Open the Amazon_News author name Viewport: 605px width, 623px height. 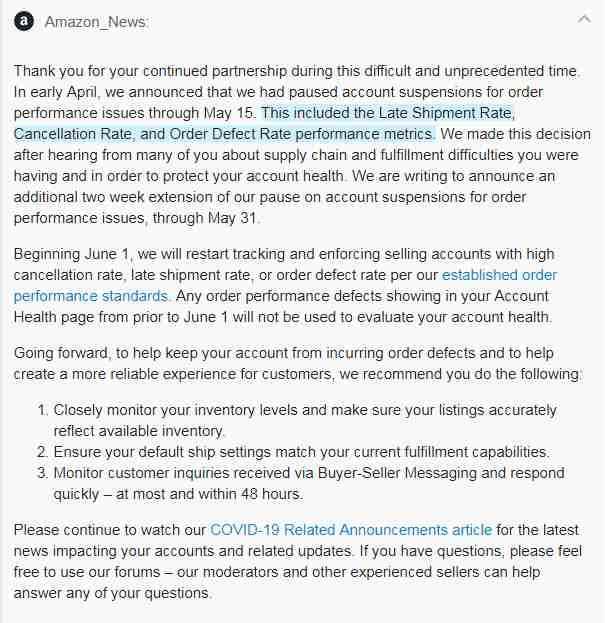pos(96,22)
